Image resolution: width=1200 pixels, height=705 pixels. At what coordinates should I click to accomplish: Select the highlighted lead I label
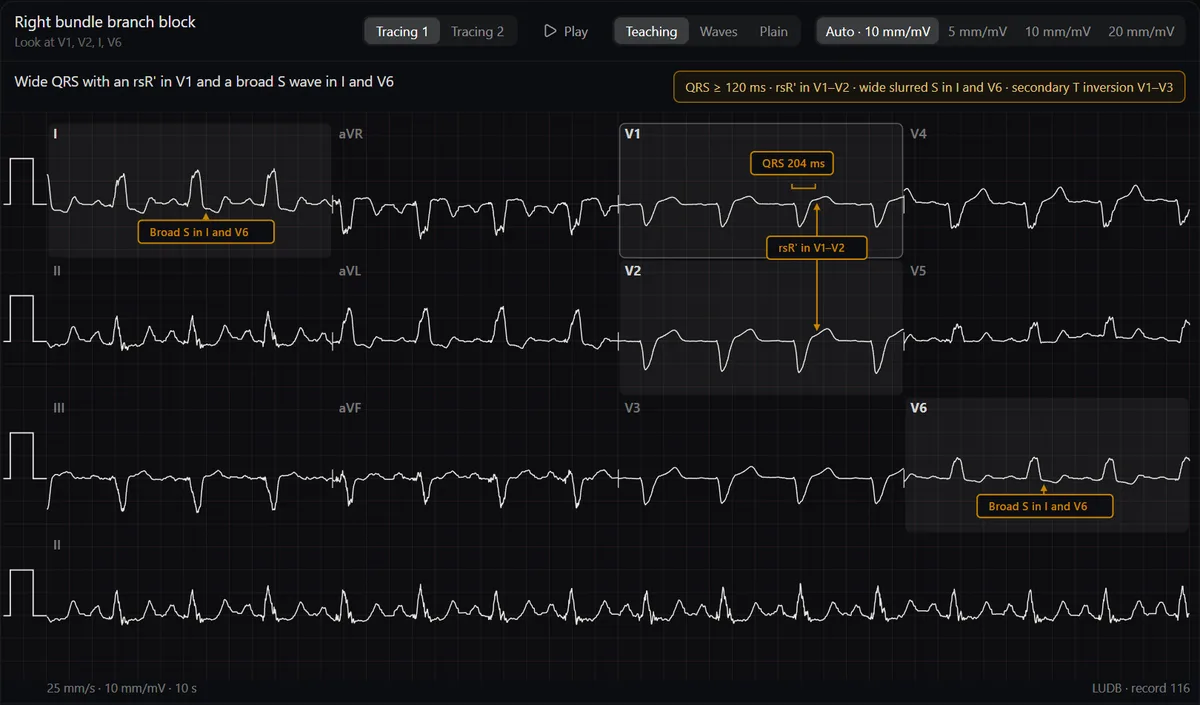pyautogui.click(x=55, y=133)
